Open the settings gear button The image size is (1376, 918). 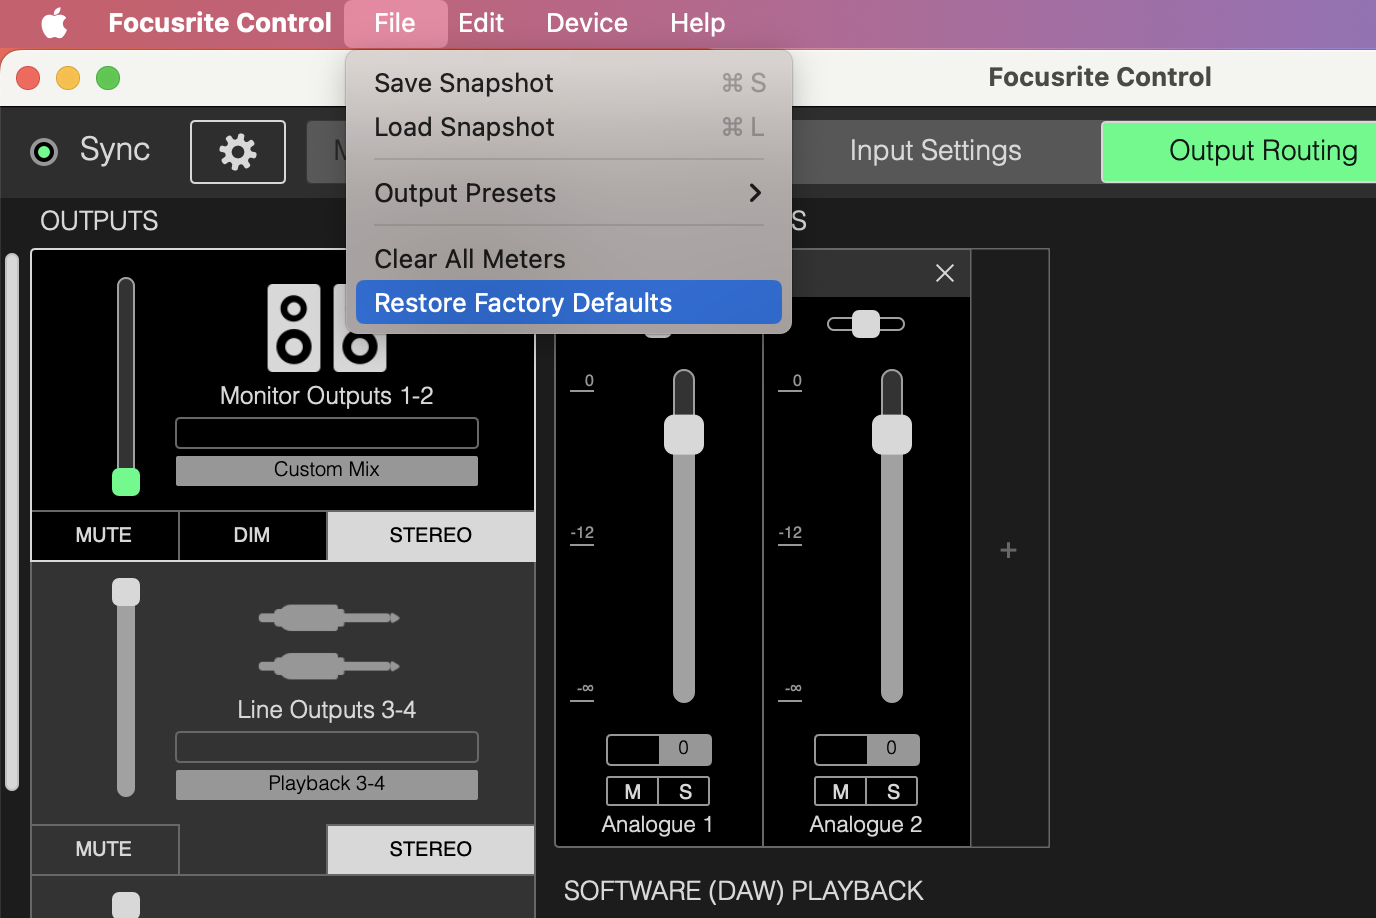pyautogui.click(x=238, y=152)
